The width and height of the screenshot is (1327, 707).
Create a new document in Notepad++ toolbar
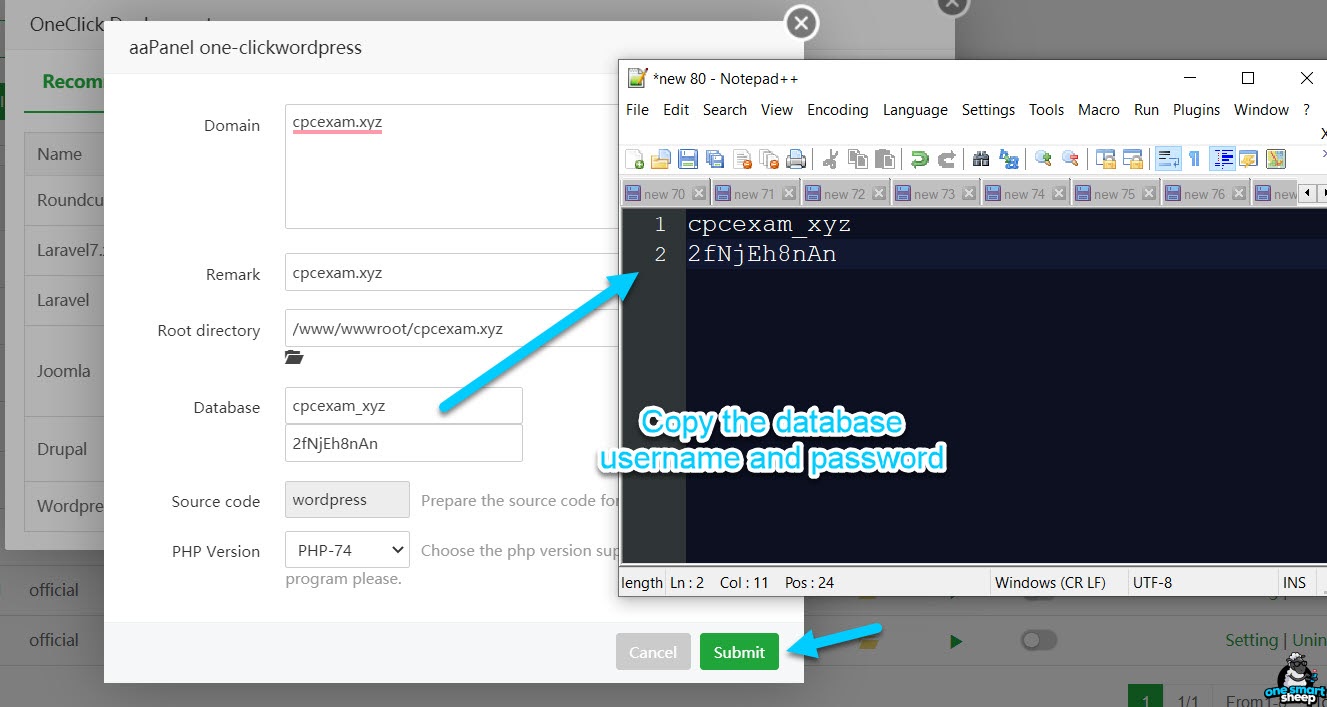click(634, 159)
